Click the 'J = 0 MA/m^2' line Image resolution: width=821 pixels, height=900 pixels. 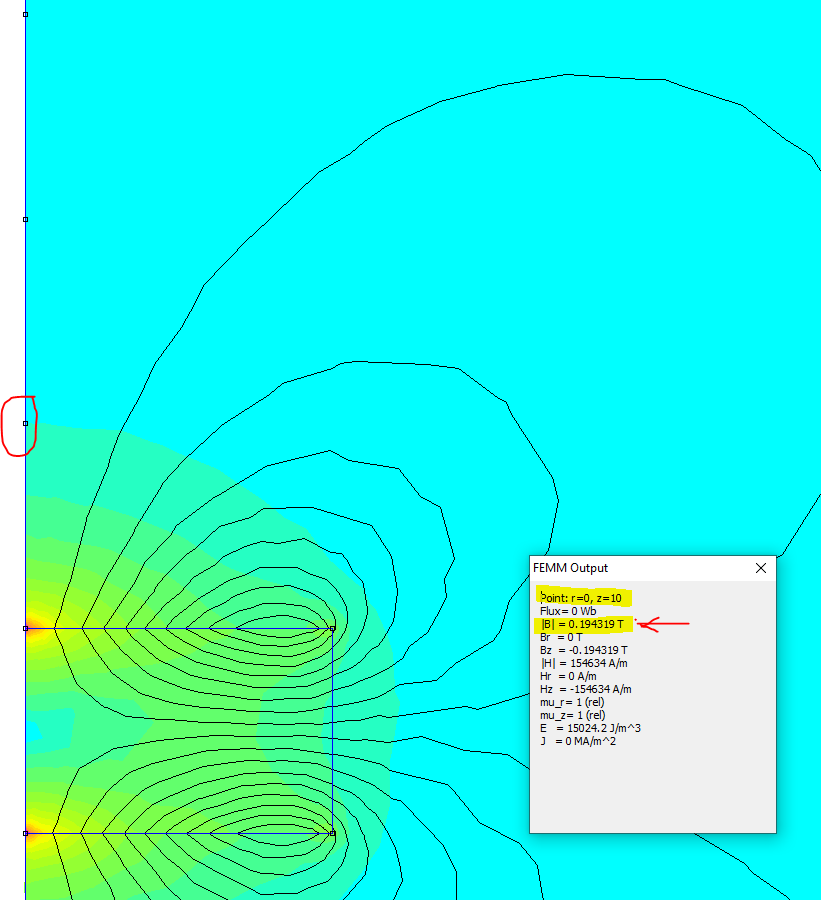click(578, 742)
